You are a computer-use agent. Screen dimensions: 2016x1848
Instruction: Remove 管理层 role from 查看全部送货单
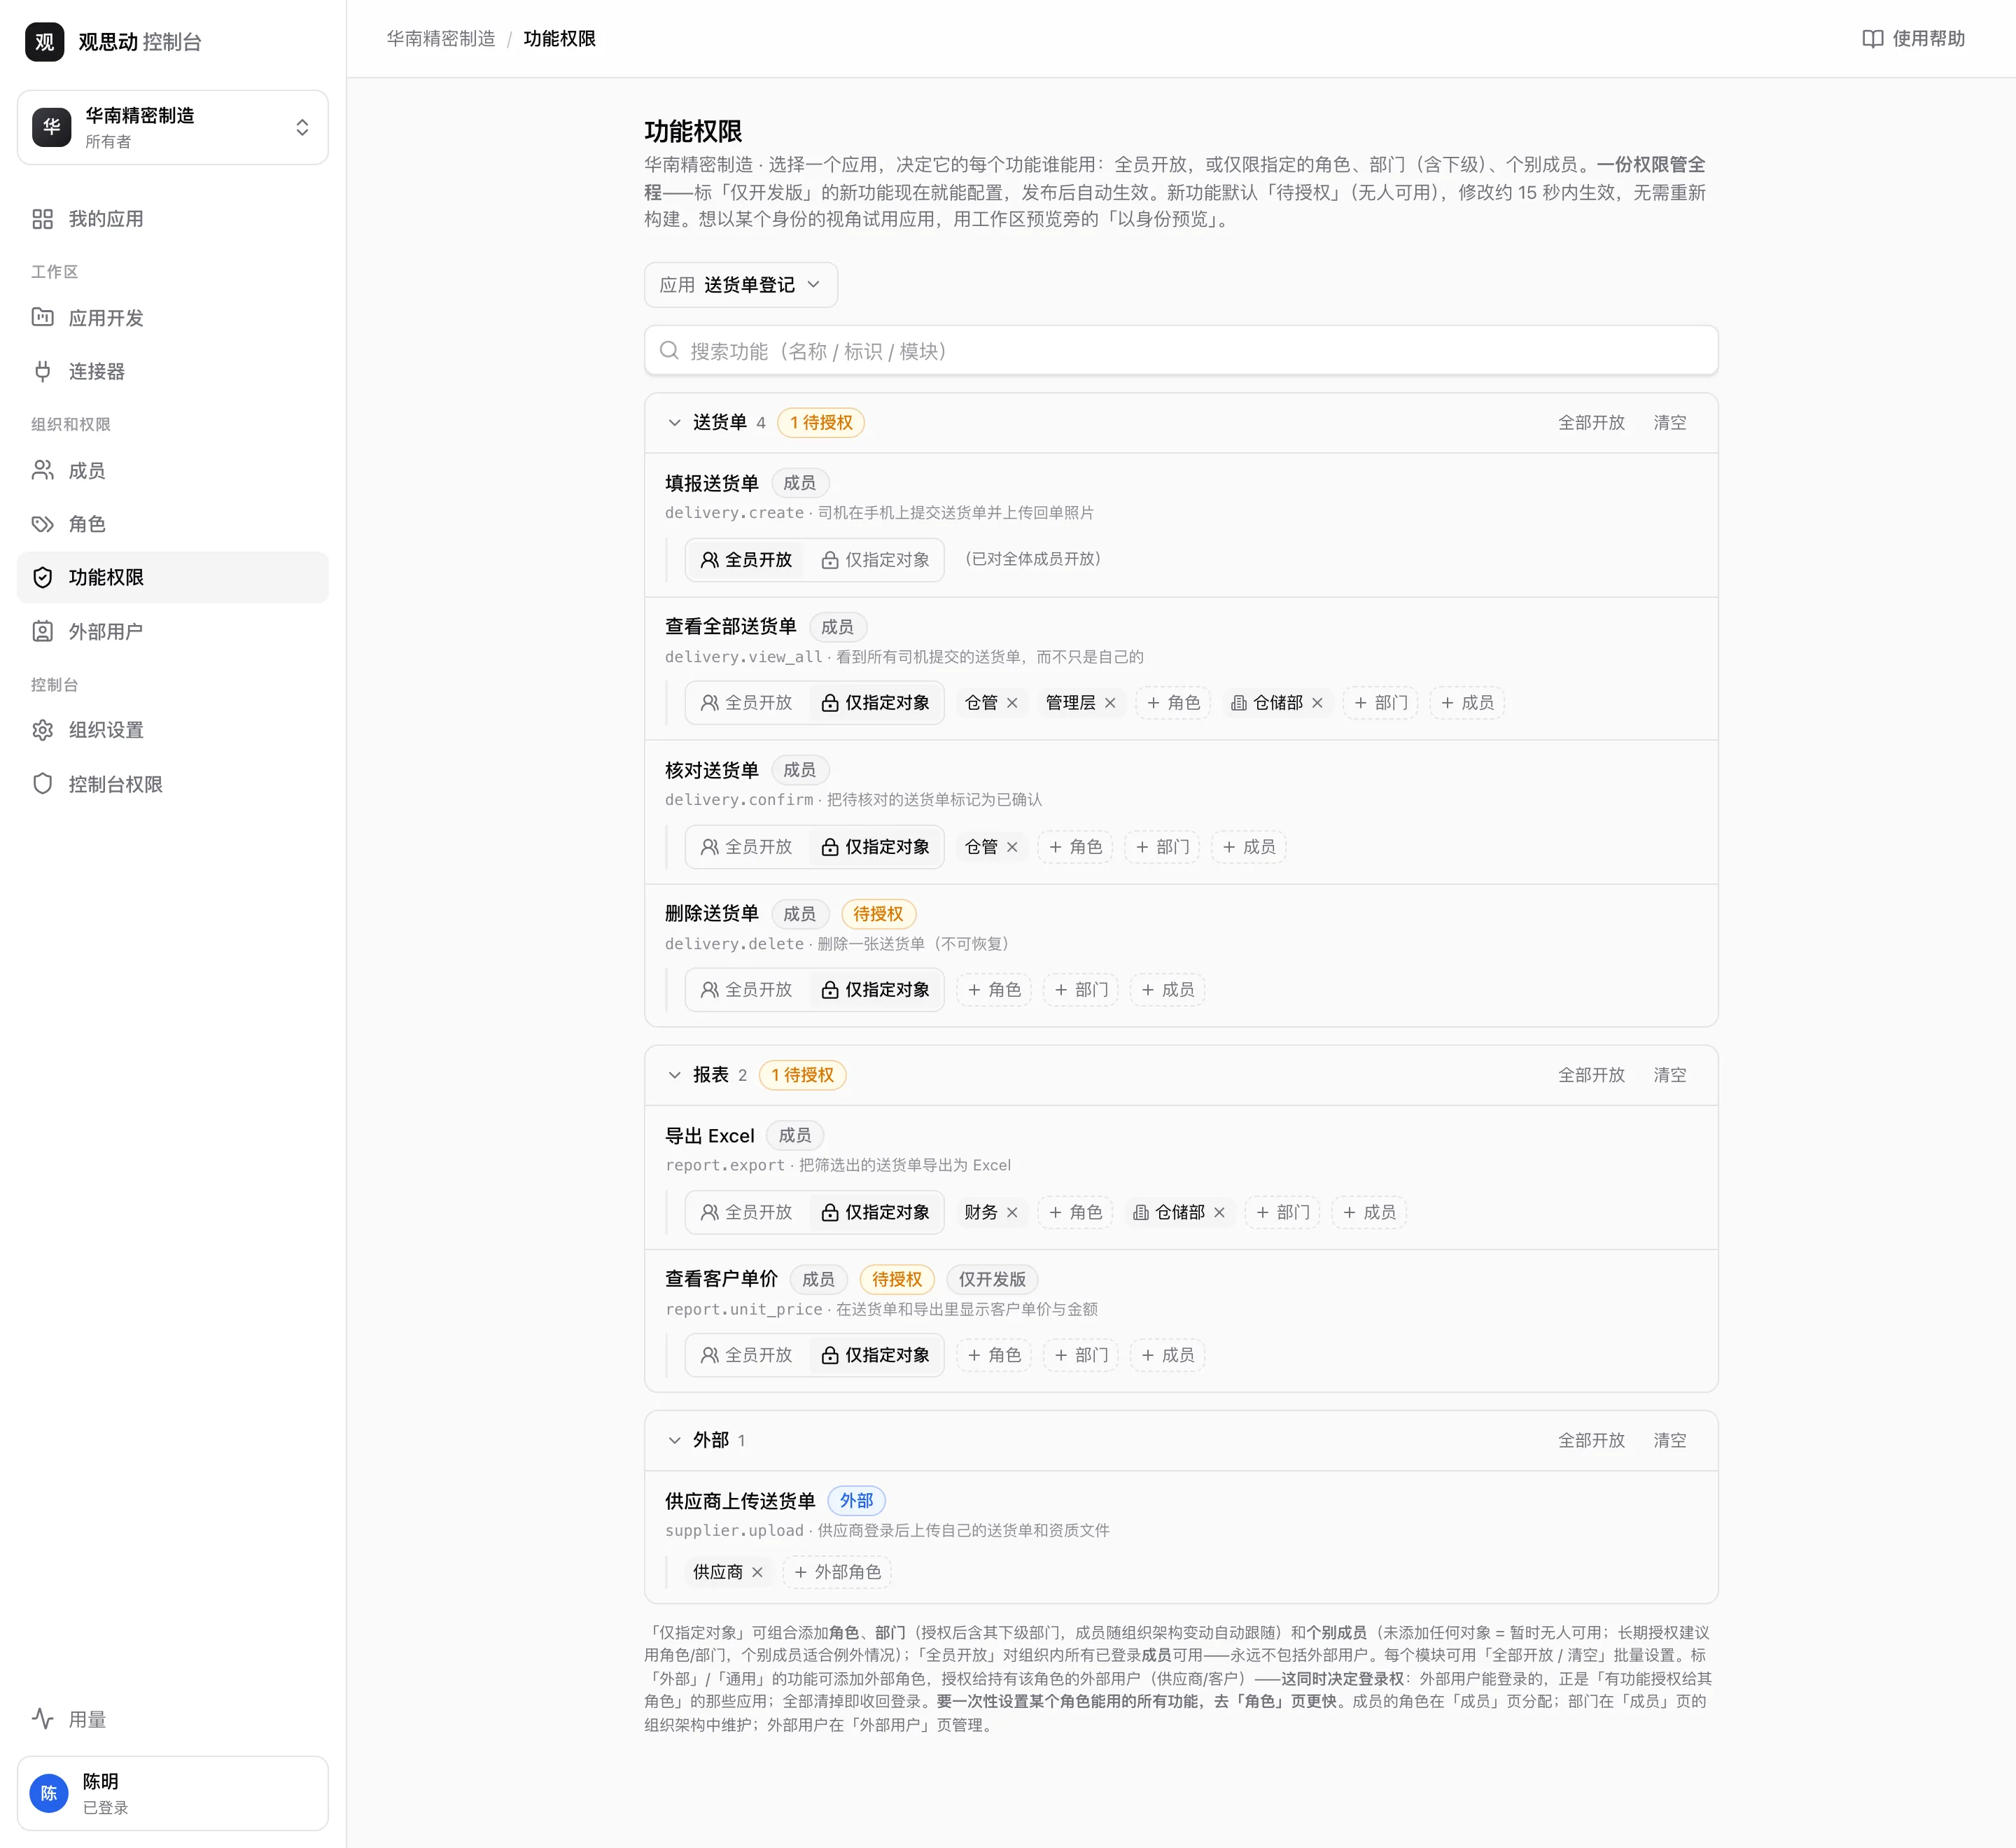pos(1110,703)
